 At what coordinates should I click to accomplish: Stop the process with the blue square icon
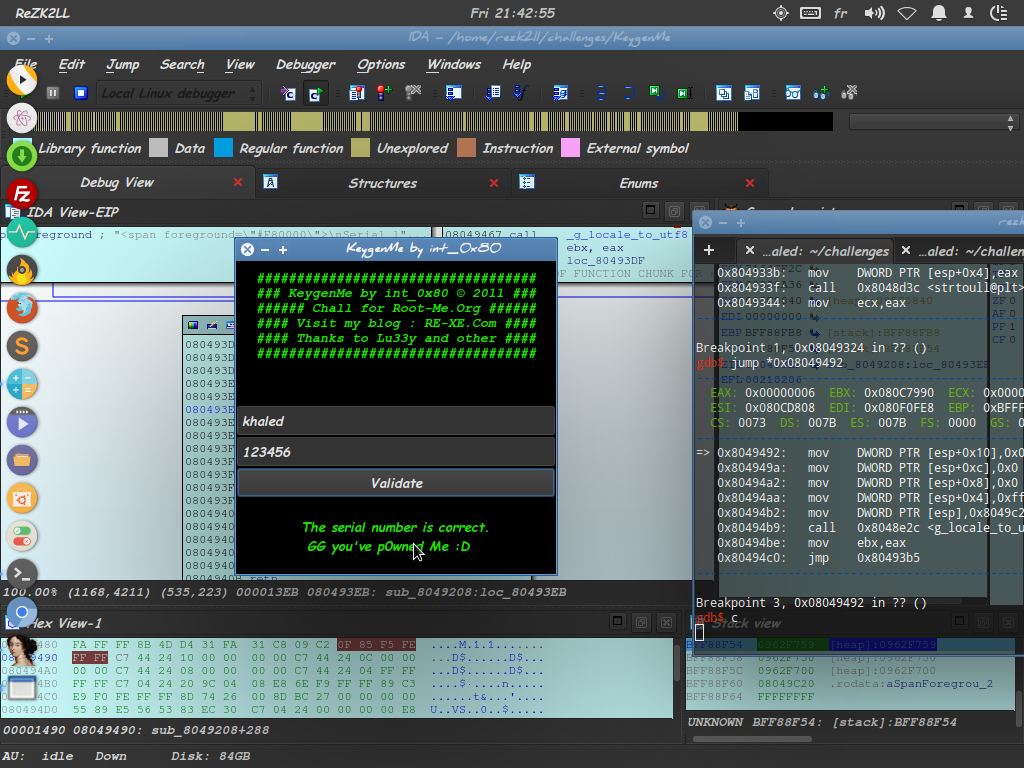click(81, 93)
